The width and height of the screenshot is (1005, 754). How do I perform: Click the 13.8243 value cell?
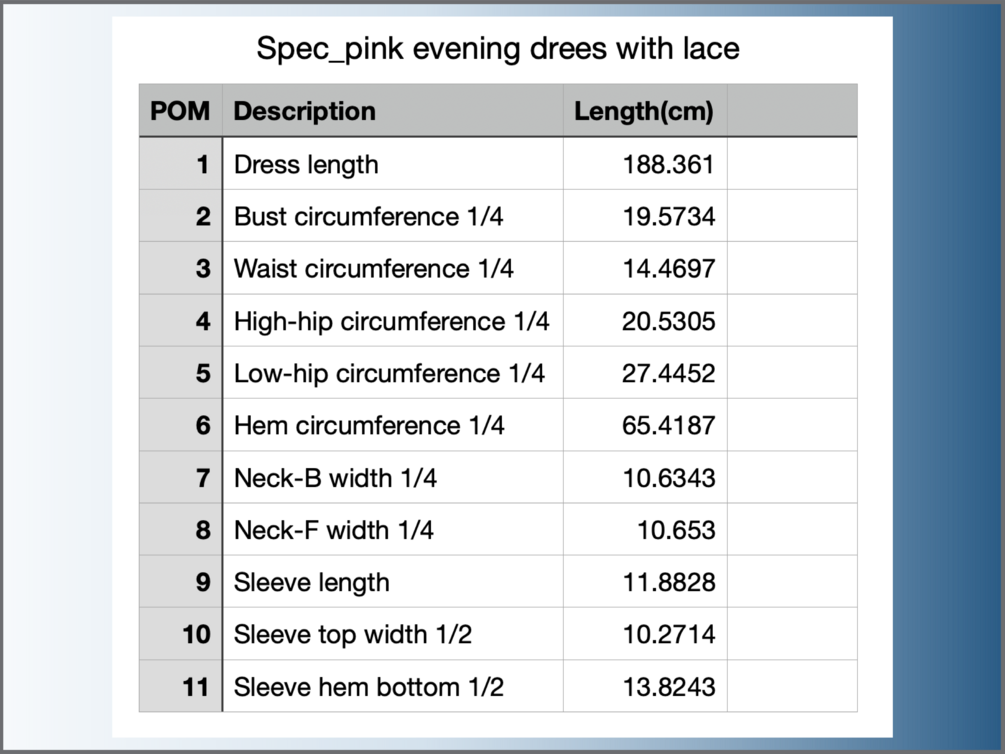pyautogui.click(x=645, y=686)
